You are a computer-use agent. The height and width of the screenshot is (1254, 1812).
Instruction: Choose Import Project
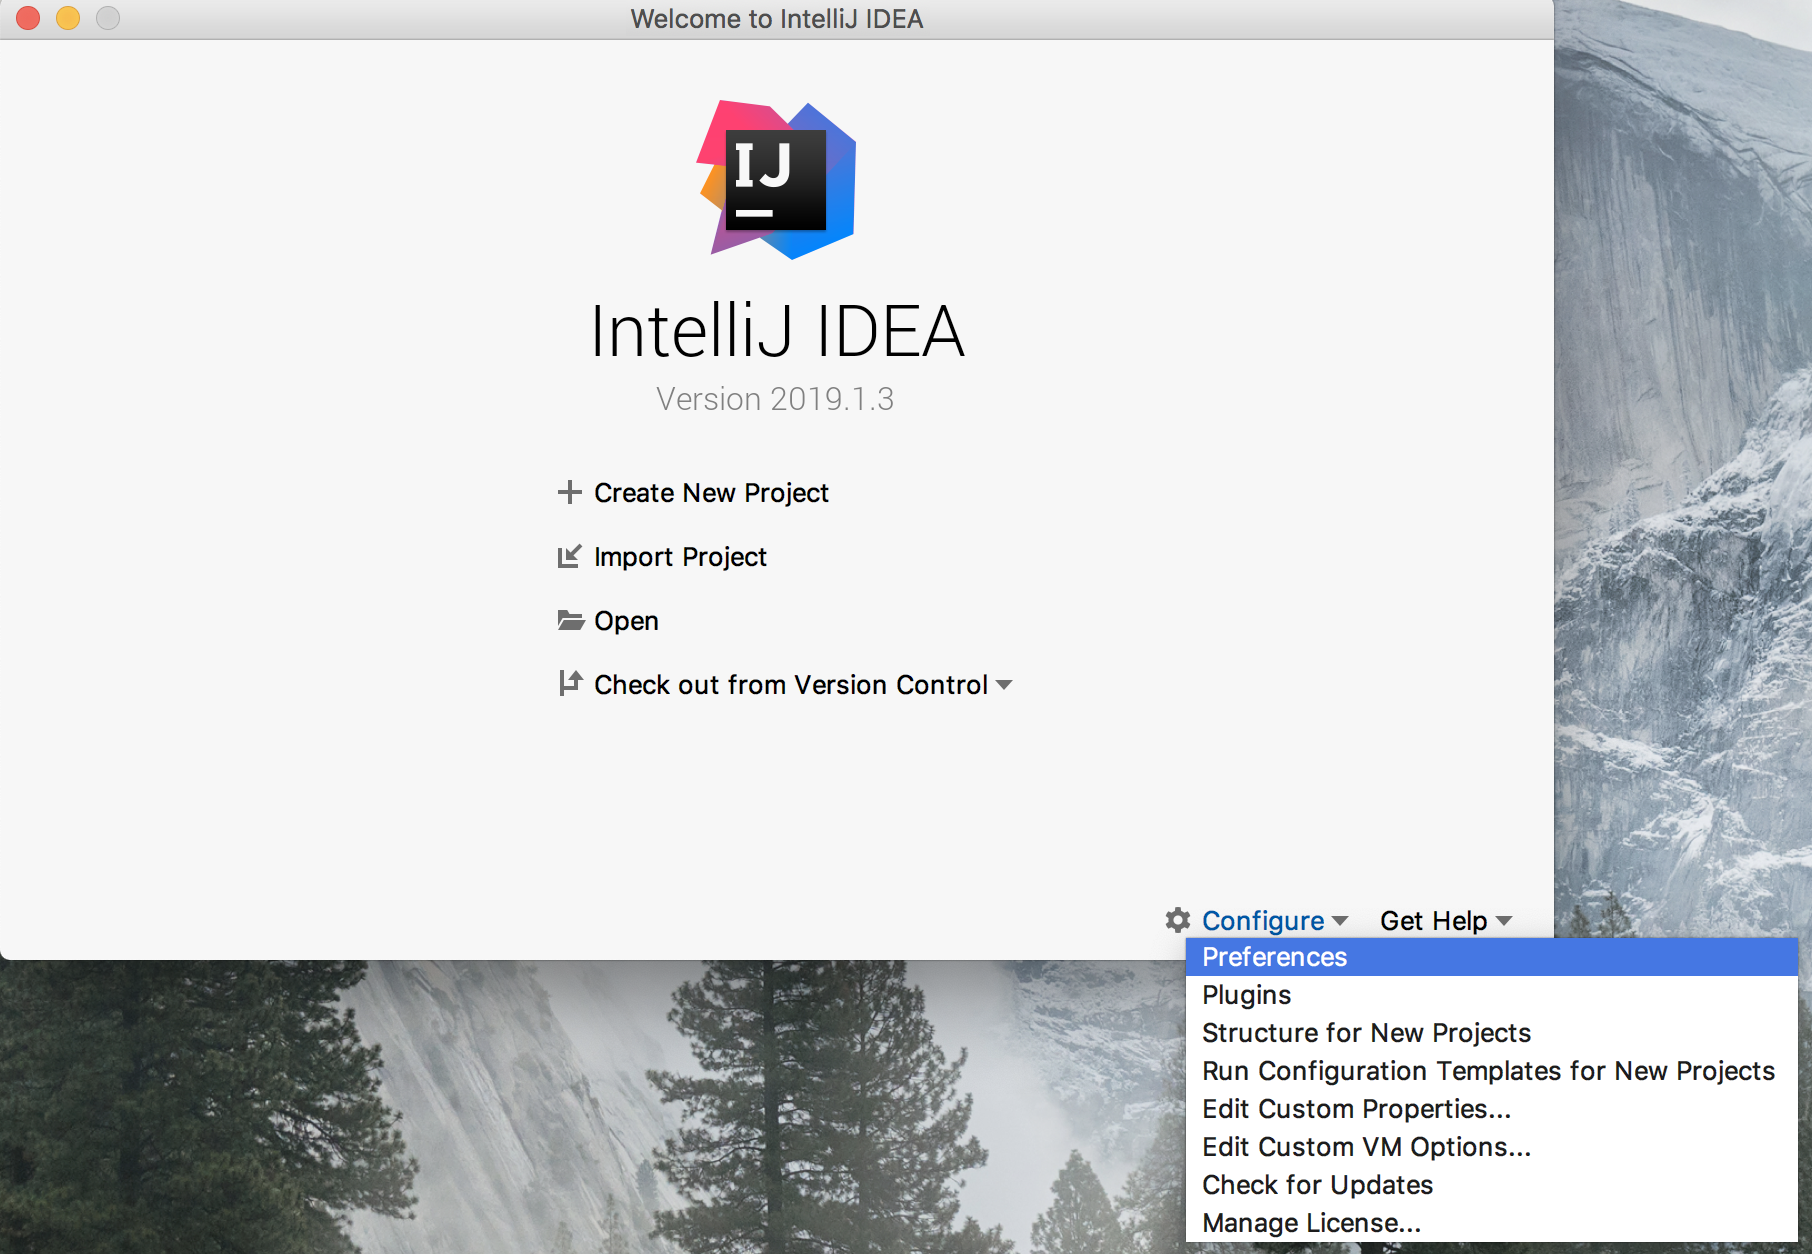680,557
